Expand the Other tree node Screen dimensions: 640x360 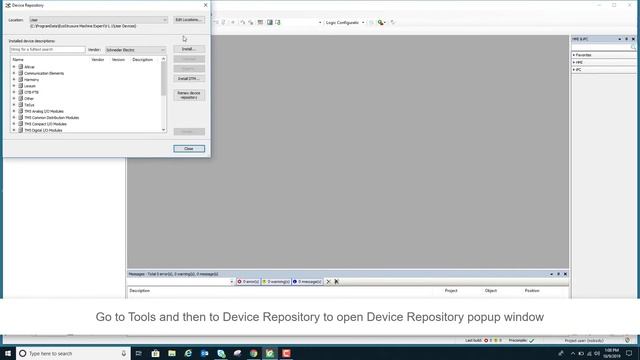(x=14, y=98)
